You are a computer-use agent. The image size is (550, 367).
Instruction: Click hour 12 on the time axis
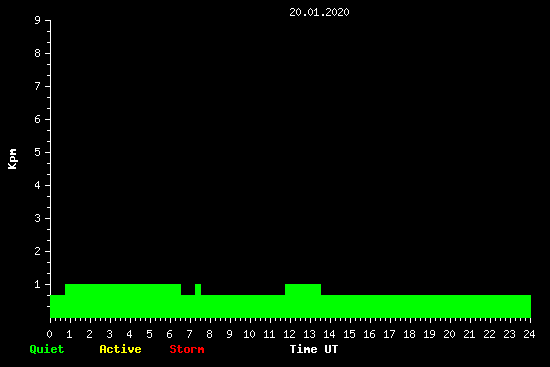[289, 334]
